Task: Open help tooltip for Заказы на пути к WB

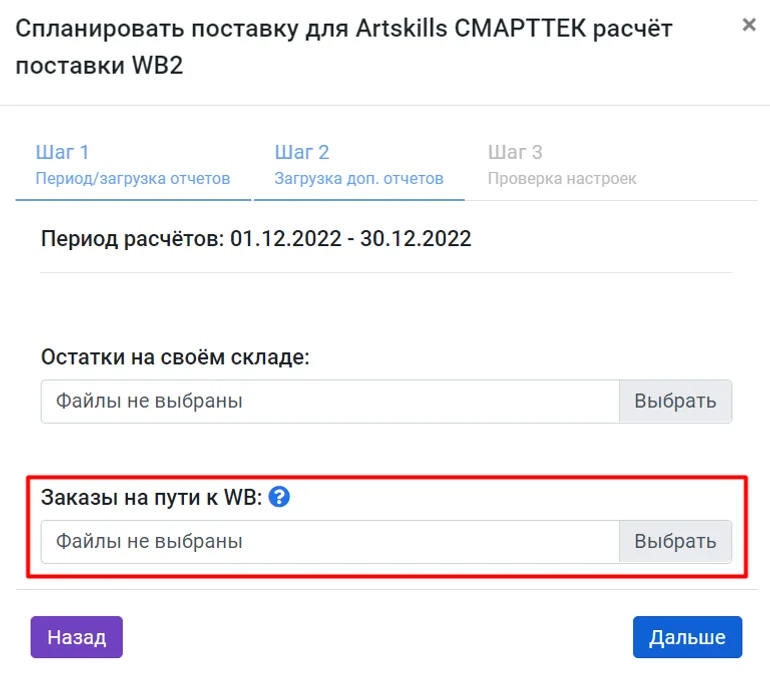Action: 279,496
